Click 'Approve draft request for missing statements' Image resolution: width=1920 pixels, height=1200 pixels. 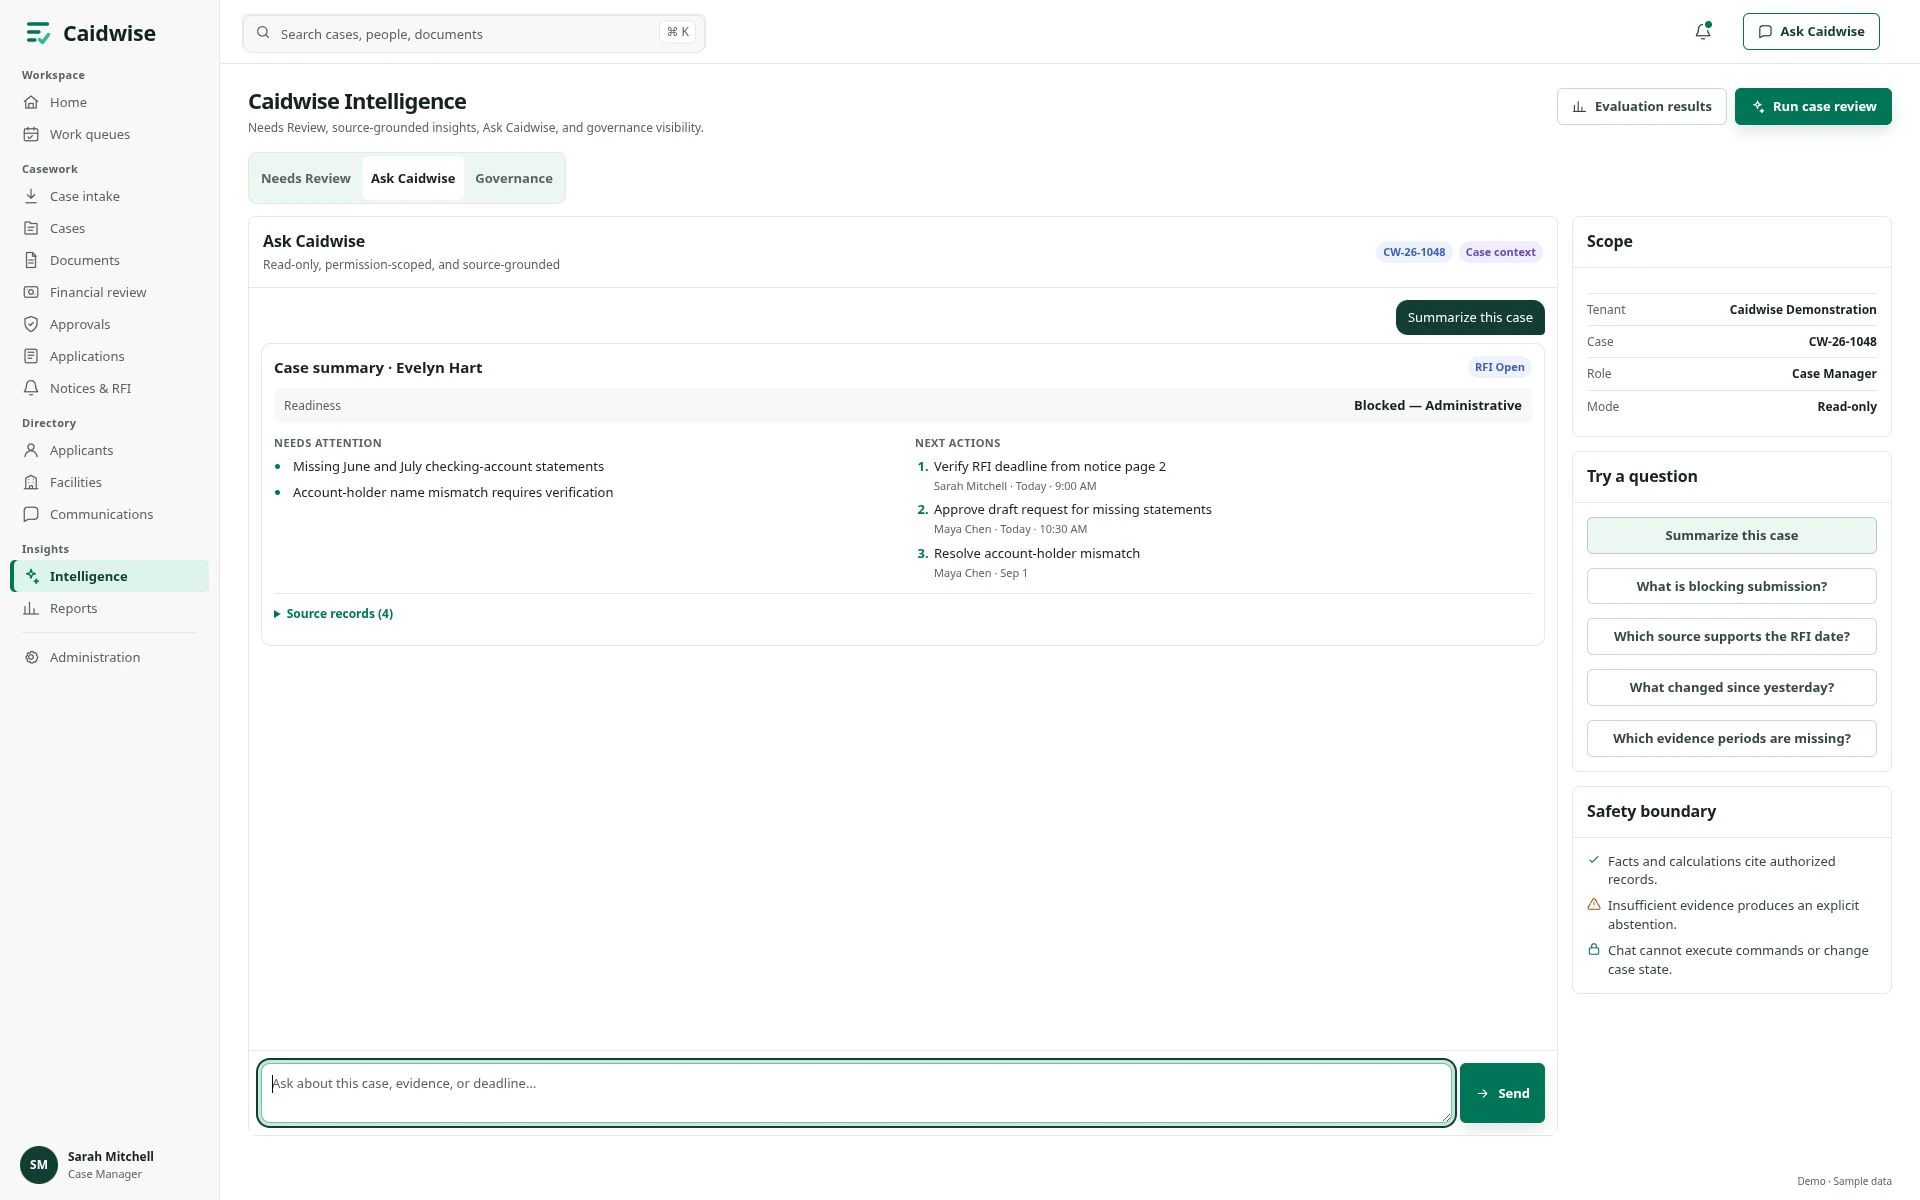tap(1072, 509)
